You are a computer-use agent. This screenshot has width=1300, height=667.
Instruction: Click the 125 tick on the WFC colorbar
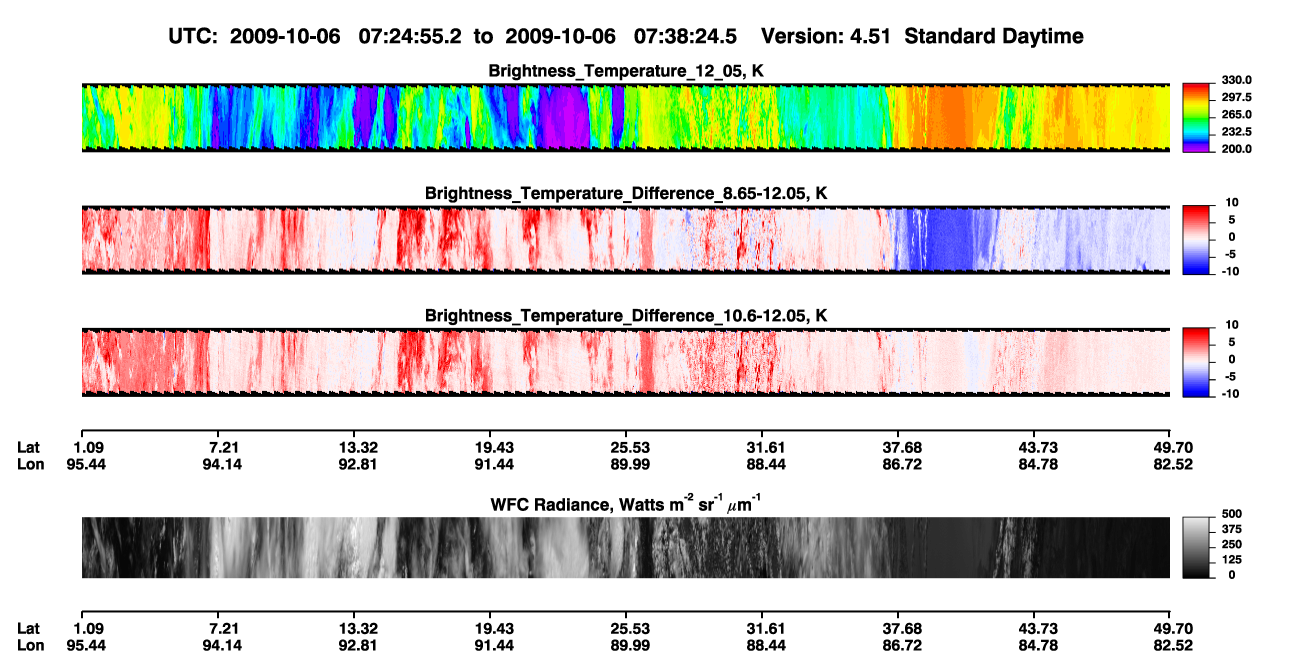click(x=1231, y=559)
